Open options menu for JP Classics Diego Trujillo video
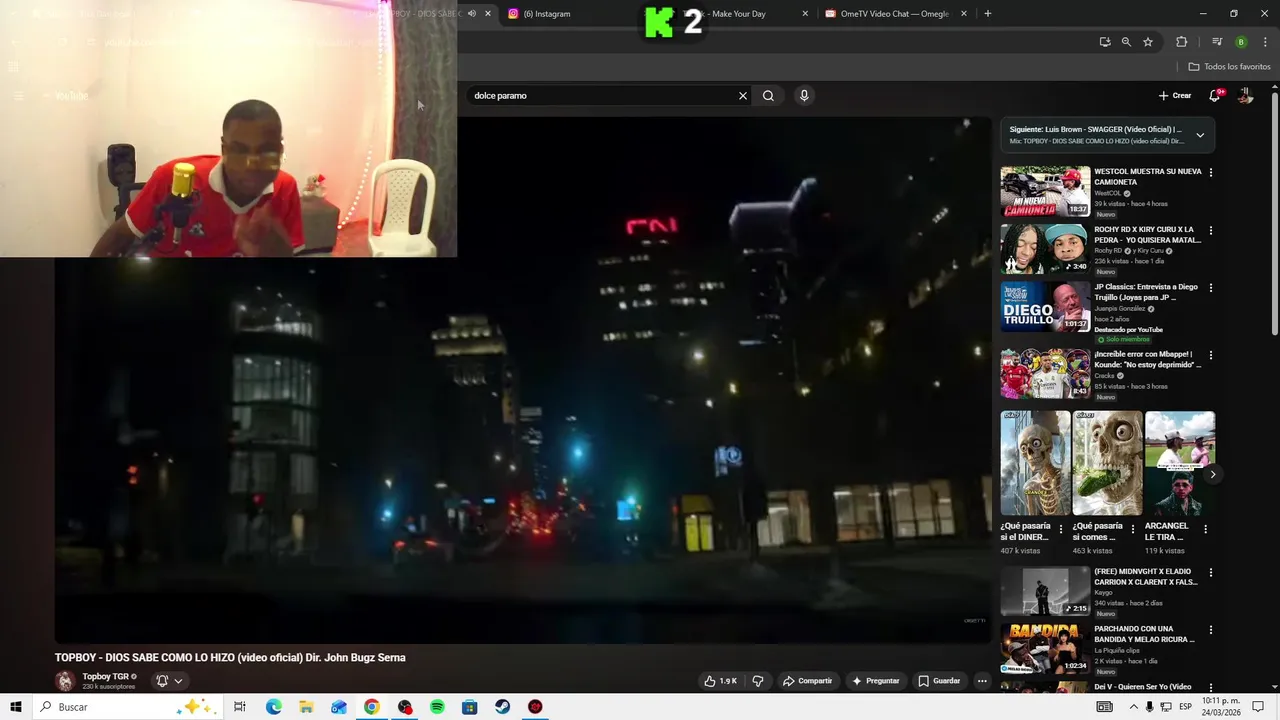The width and height of the screenshot is (1280, 720). click(x=1211, y=287)
